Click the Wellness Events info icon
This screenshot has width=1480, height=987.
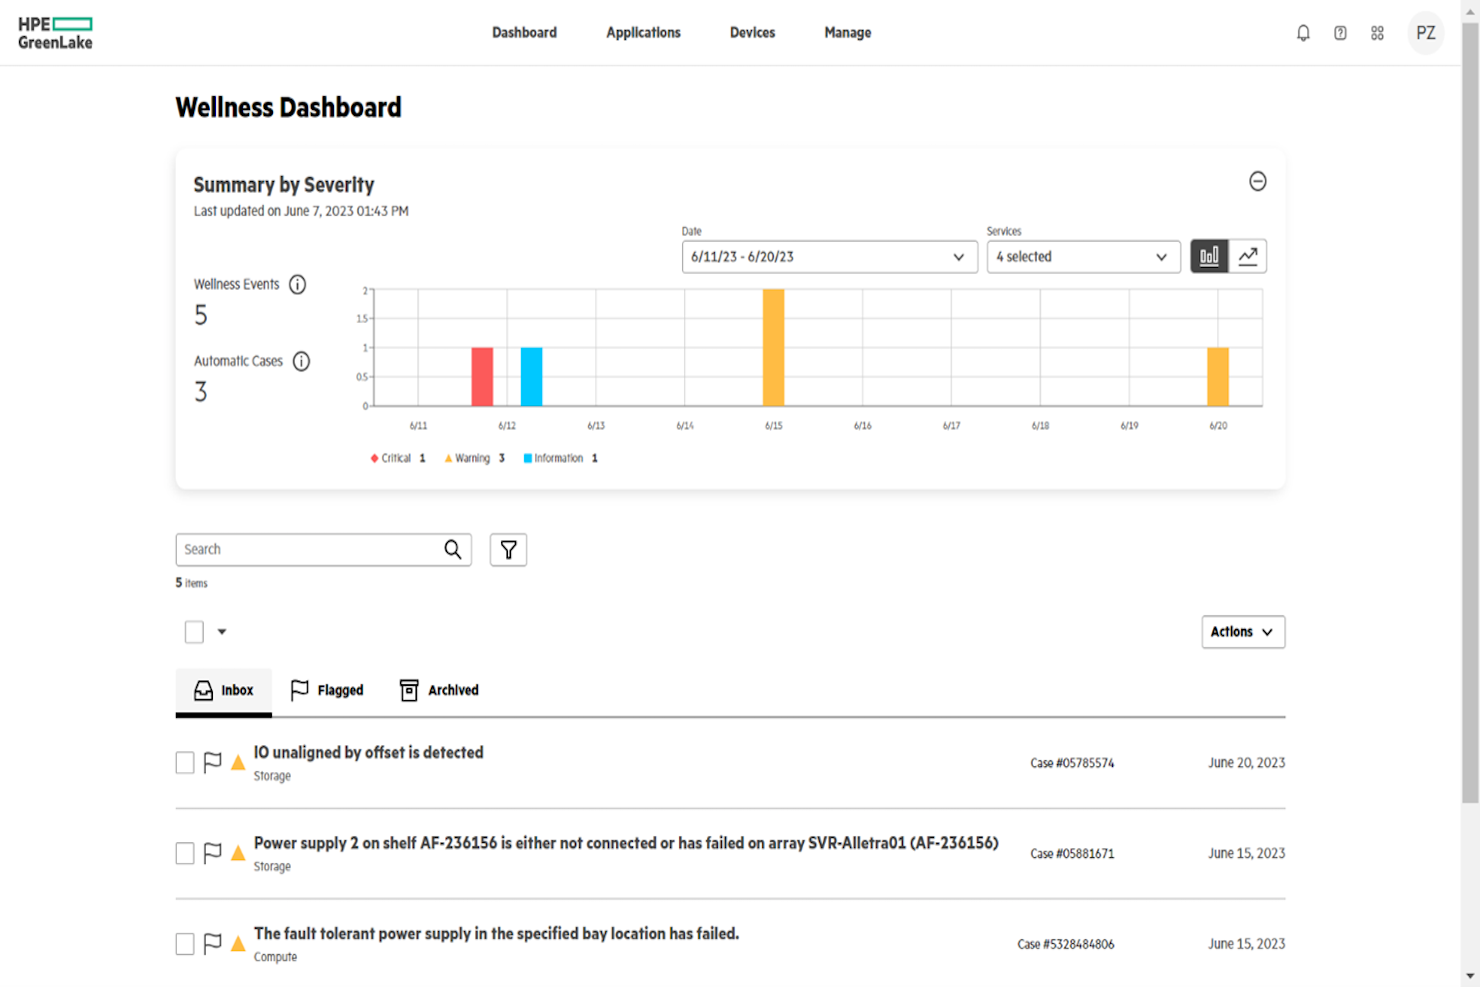click(297, 284)
